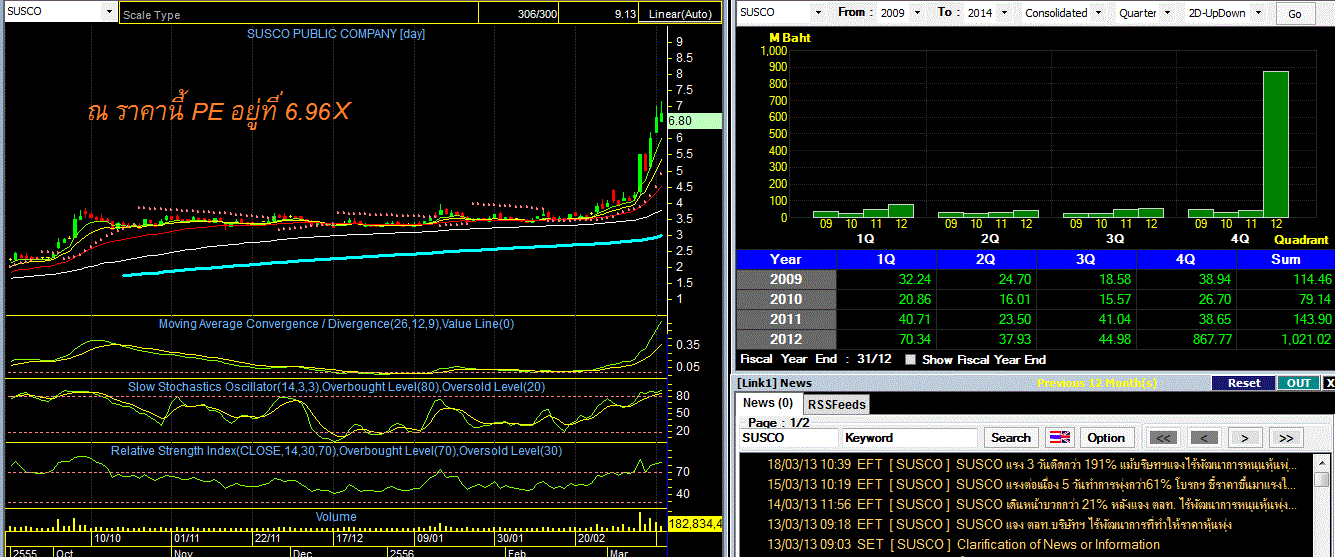The width and height of the screenshot is (1335, 557).
Task: Click the 143.90 sum cell for 2011
Action: point(1285,319)
